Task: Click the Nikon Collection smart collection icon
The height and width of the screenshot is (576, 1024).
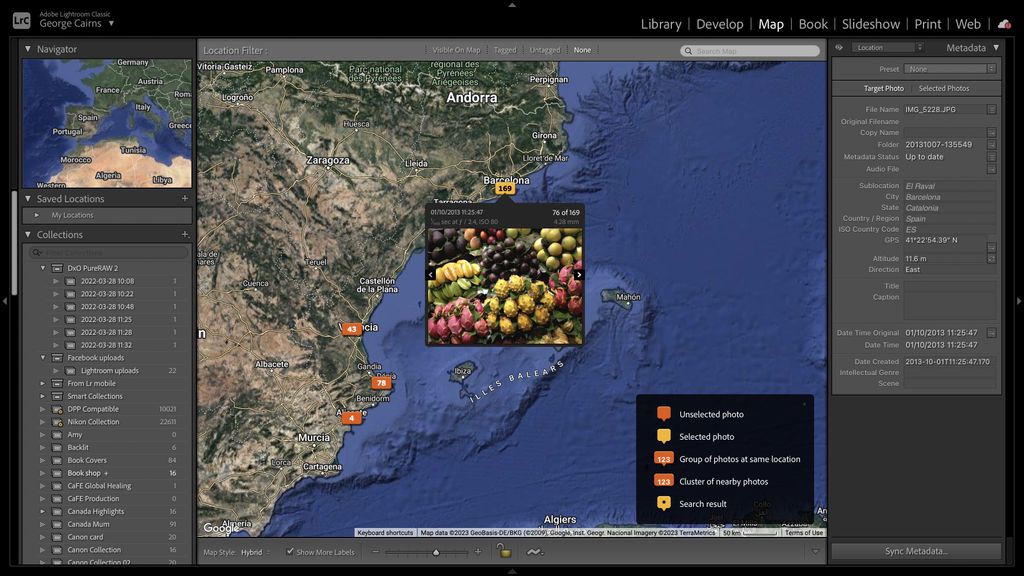Action: 57,422
